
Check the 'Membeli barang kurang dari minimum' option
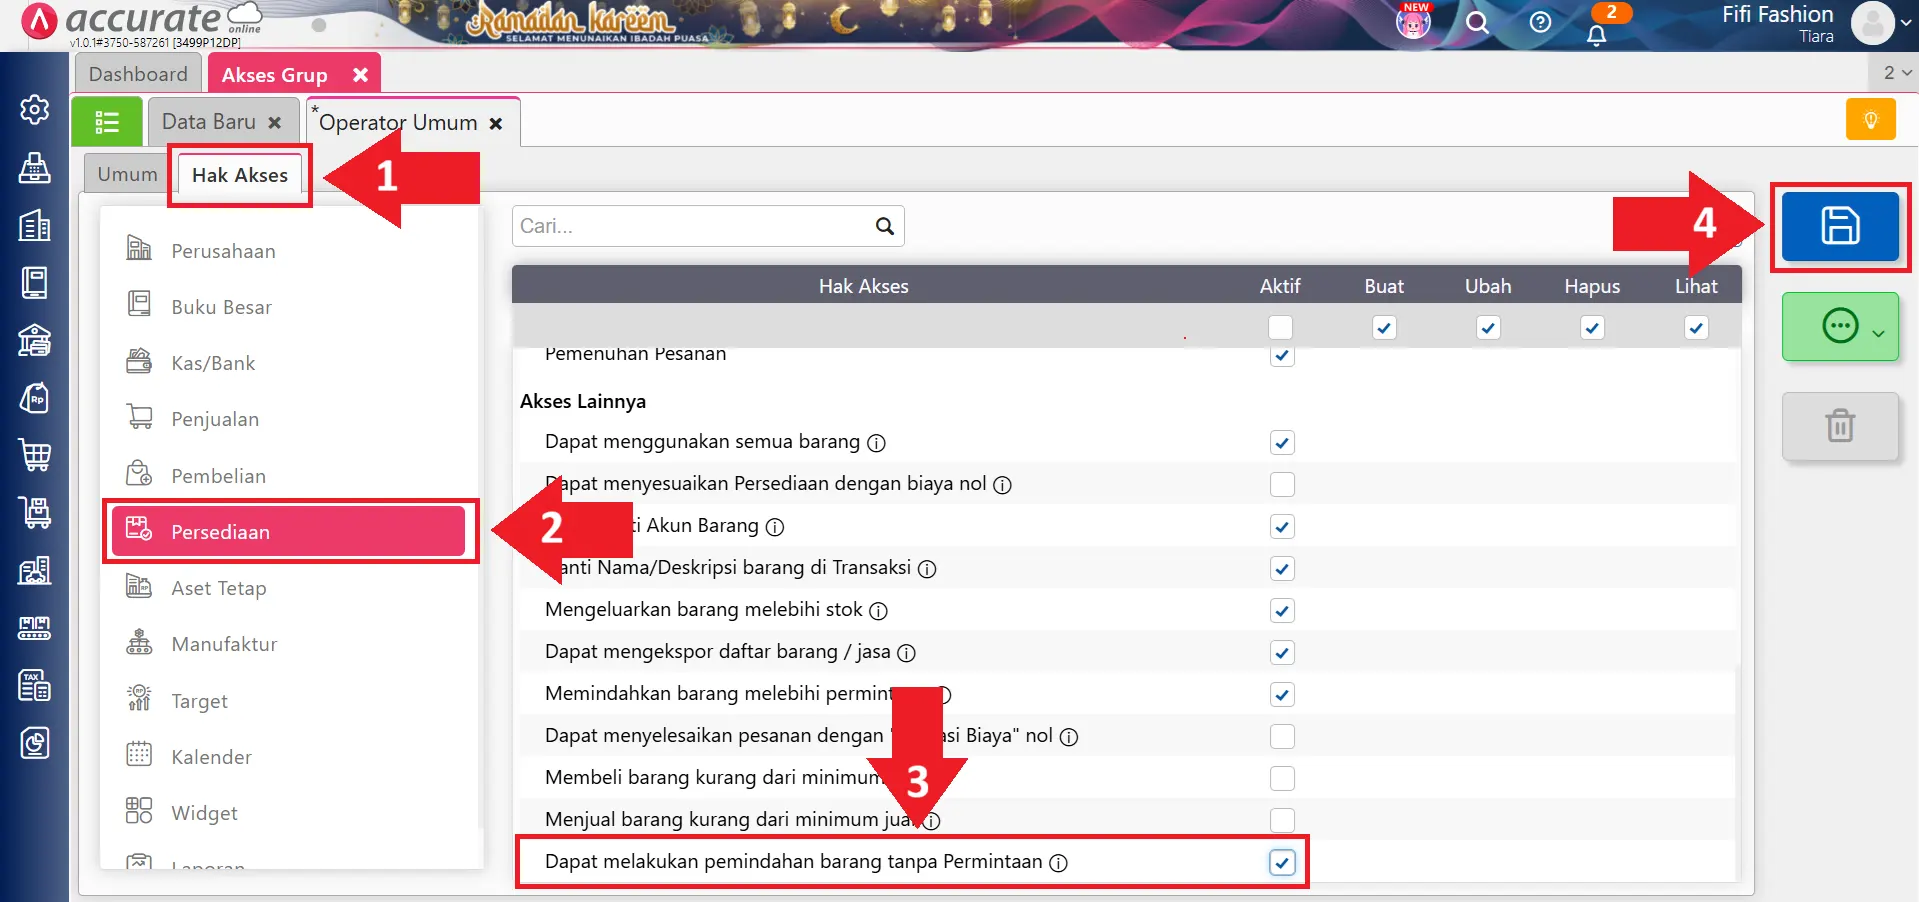[1281, 778]
